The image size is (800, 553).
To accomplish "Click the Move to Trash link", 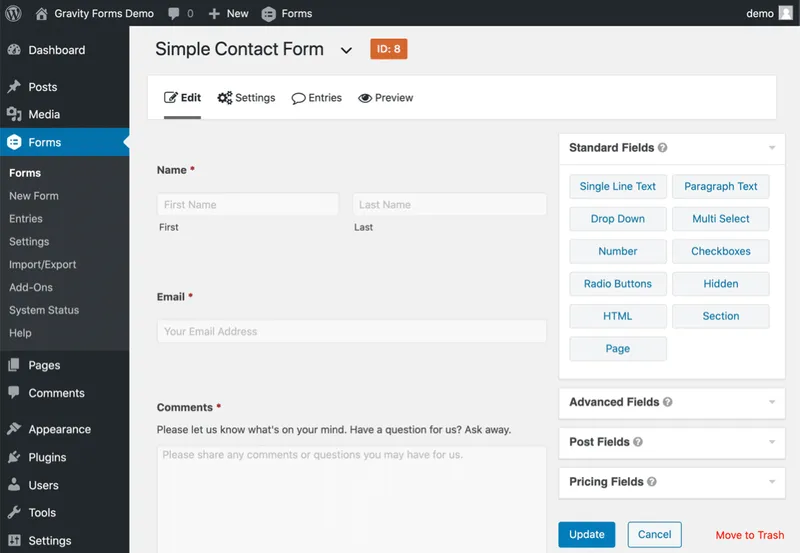I will (x=750, y=535).
